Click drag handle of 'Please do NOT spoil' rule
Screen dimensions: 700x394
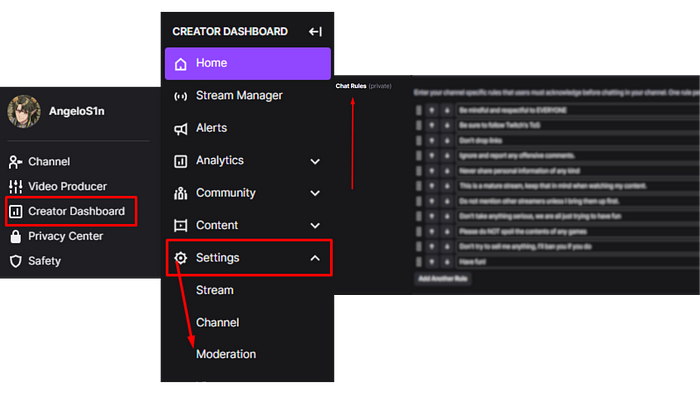coord(419,232)
